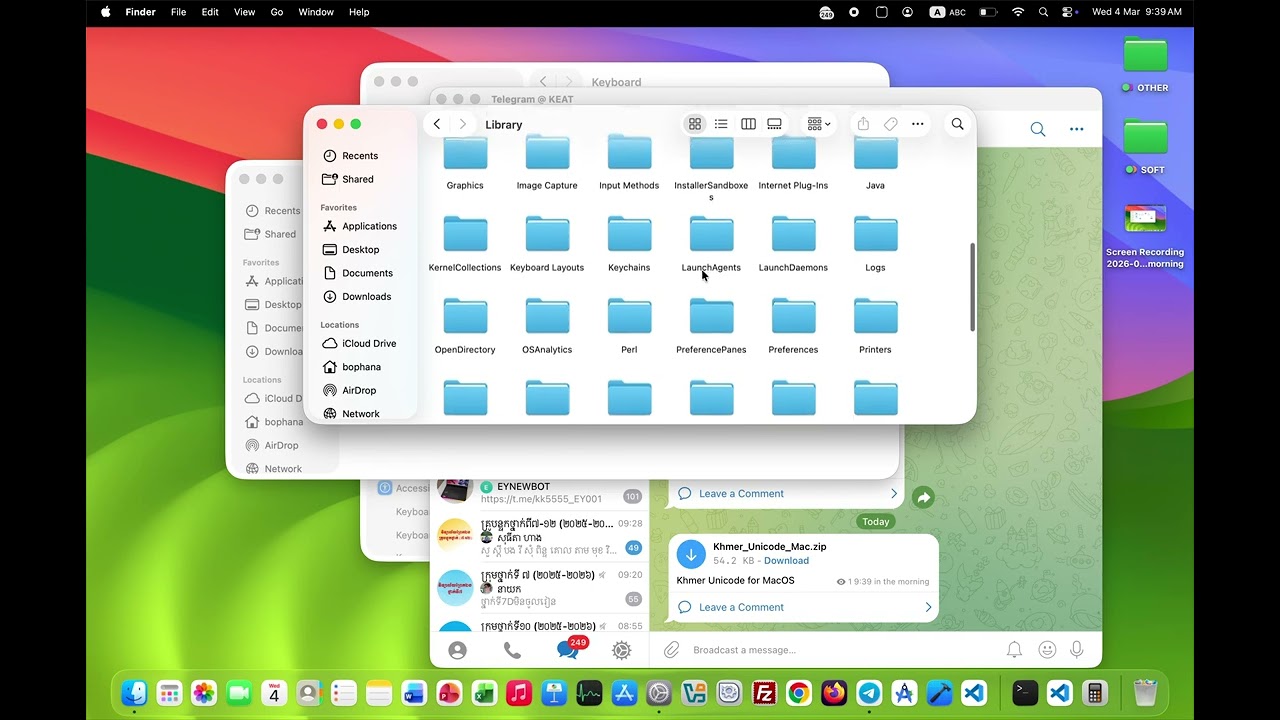Download the Khmer_Unicode_Mac.zip file arrow icon
The image size is (1280, 720).
tap(691, 553)
